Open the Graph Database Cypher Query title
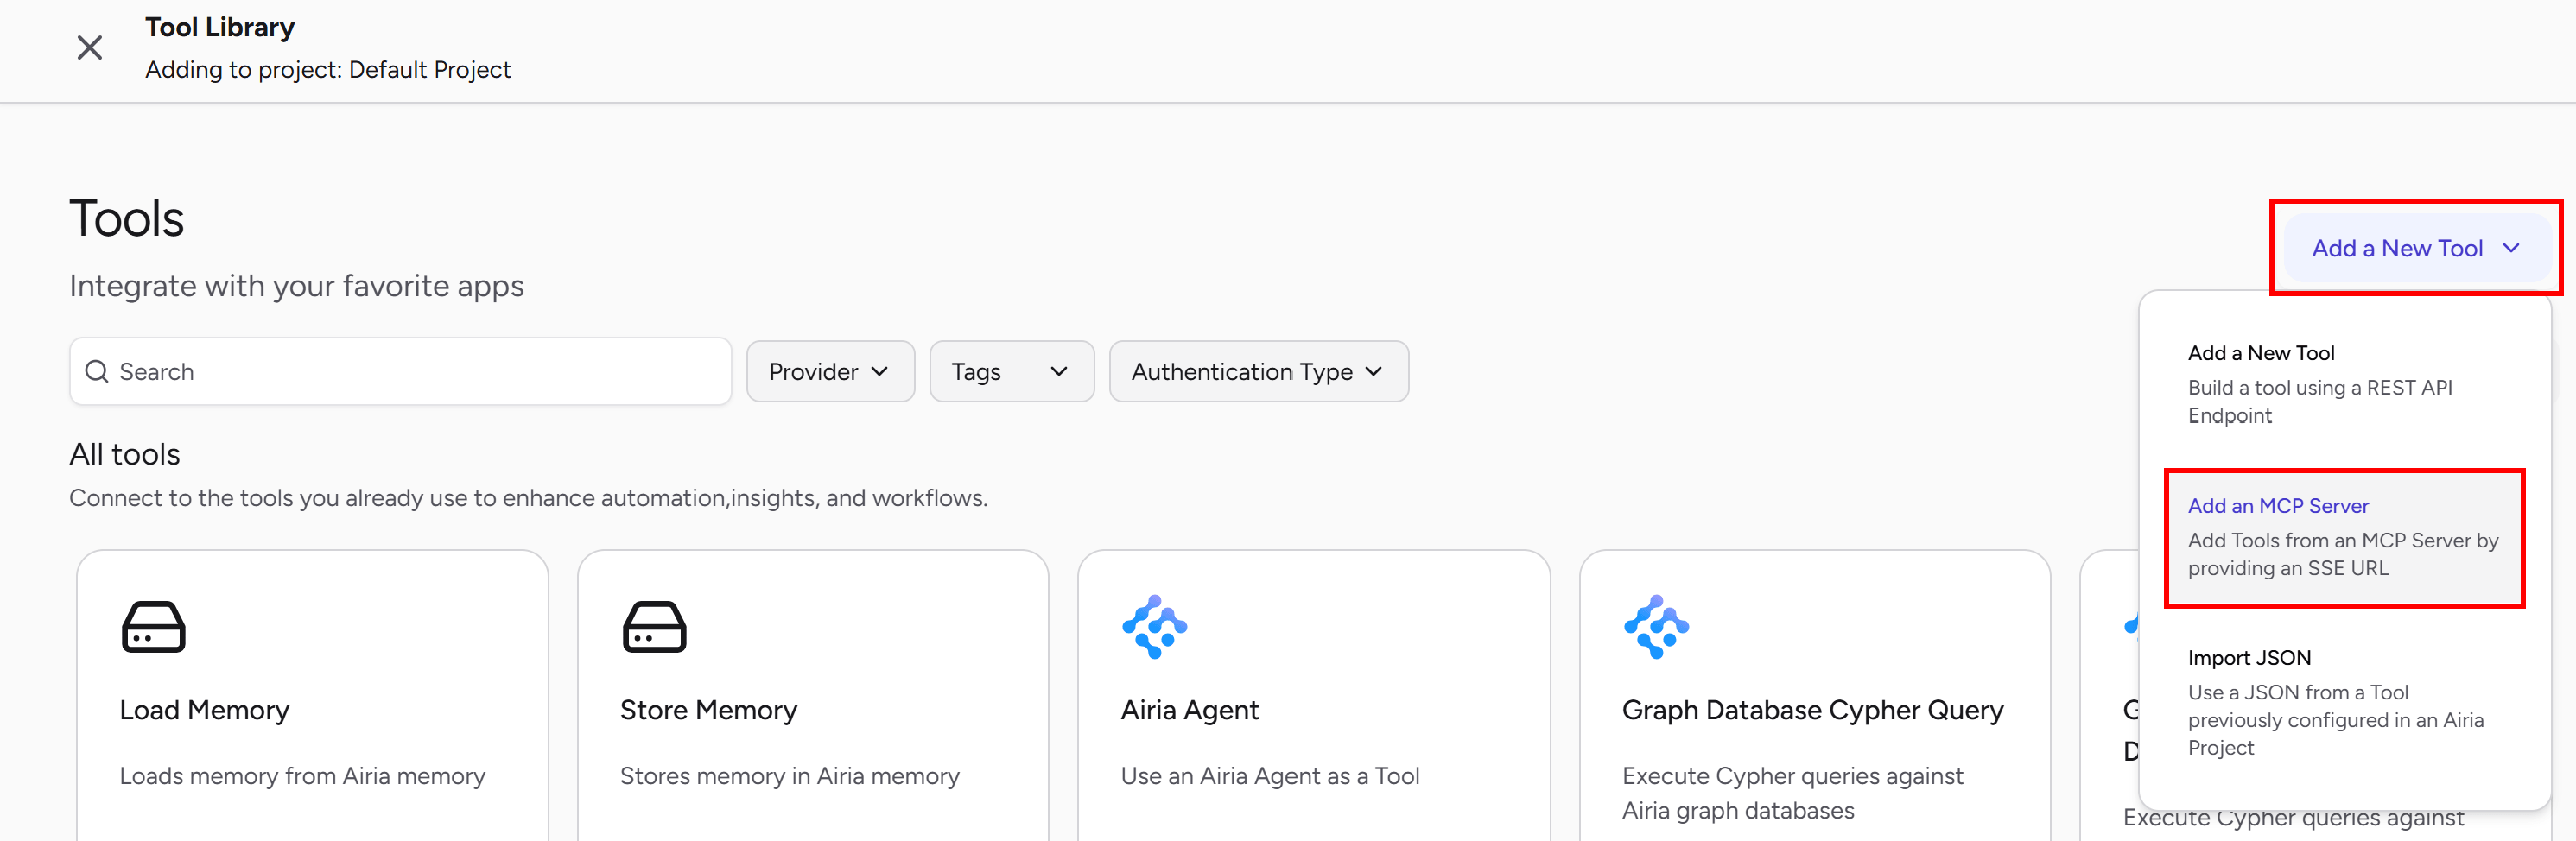Screen dimensions: 2576x841 [x=1812, y=710]
